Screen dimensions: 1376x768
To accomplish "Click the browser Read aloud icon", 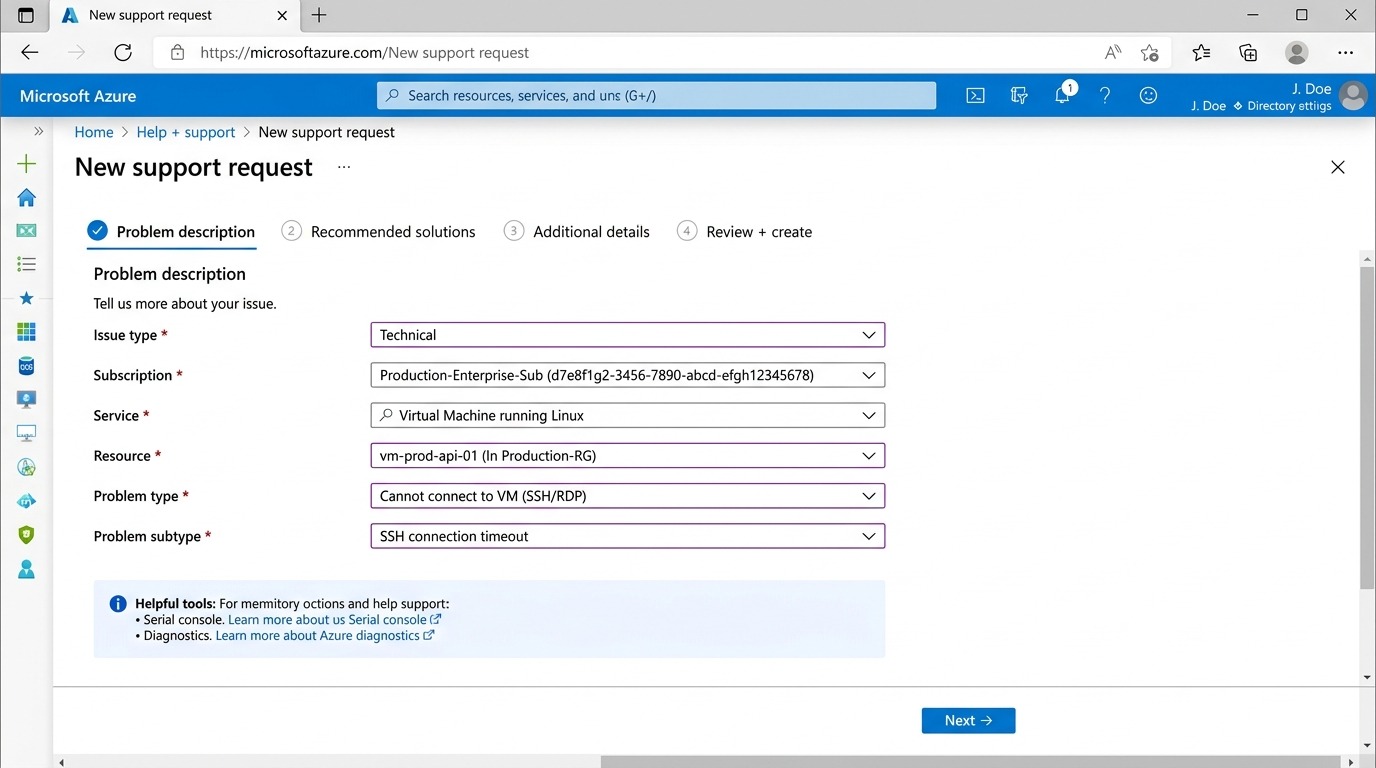I will (x=1112, y=53).
